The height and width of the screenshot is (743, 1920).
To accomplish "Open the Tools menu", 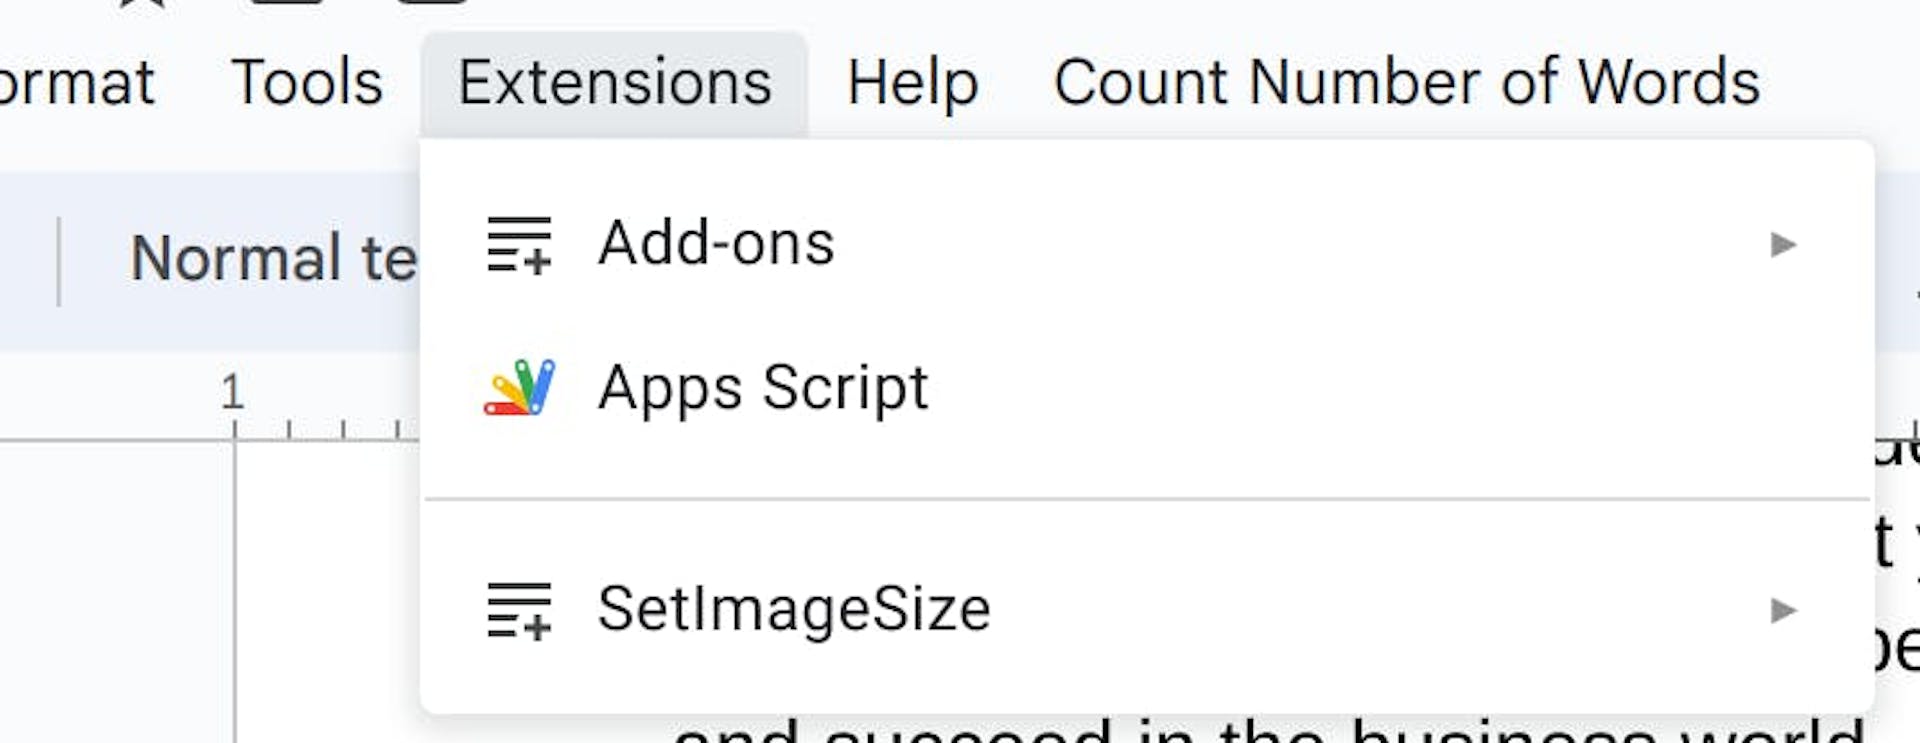I will pyautogui.click(x=307, y=82).
